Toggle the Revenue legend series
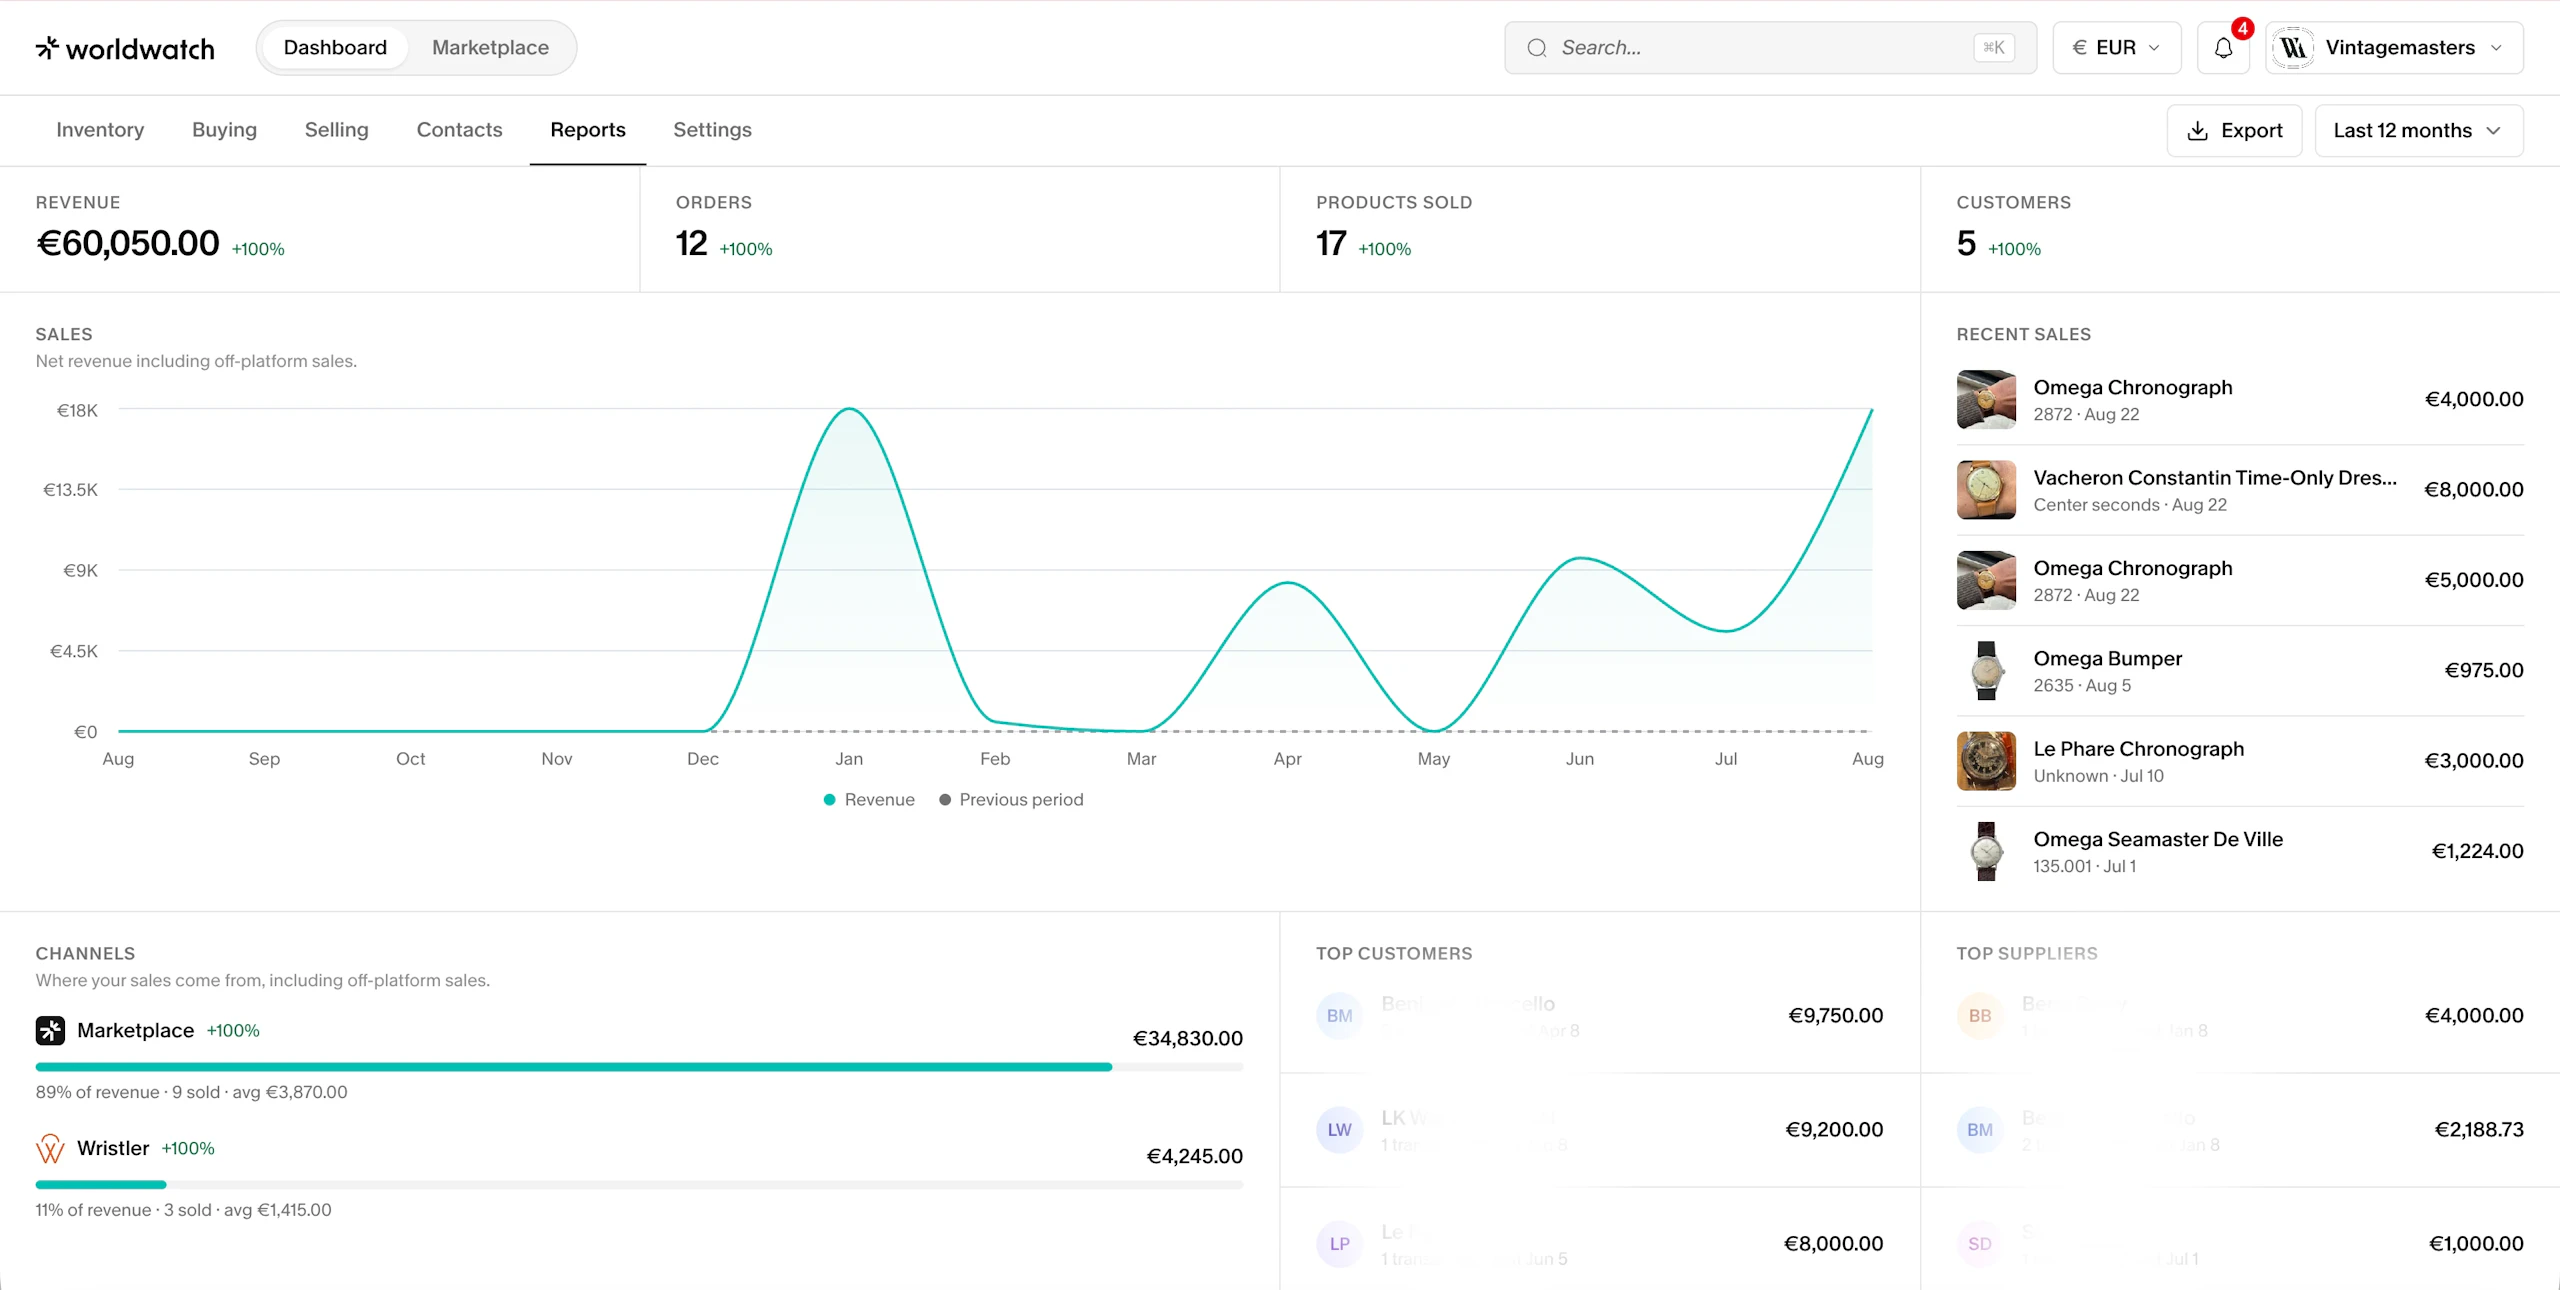The image size is (2560, 1290). pyautogui.click(x=869, y=800)
